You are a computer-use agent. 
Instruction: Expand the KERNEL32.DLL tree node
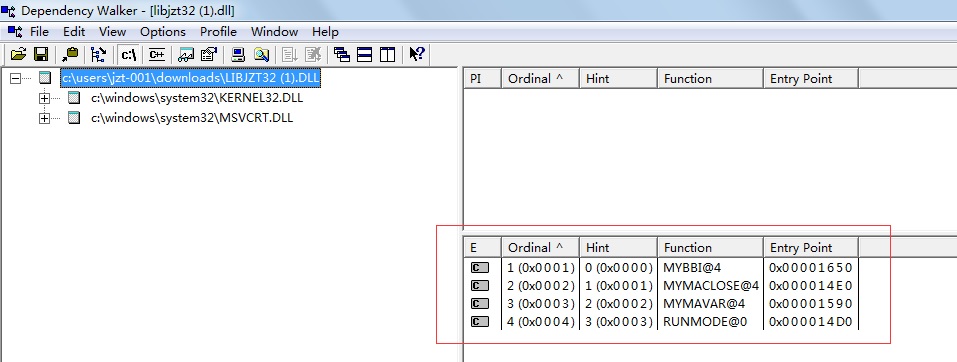tap(44, 98)
